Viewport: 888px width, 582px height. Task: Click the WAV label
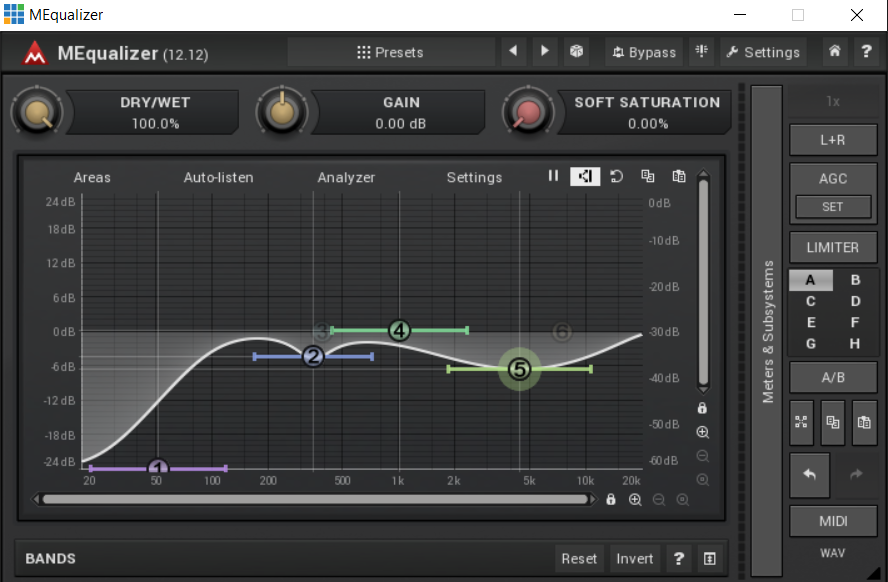832,553
